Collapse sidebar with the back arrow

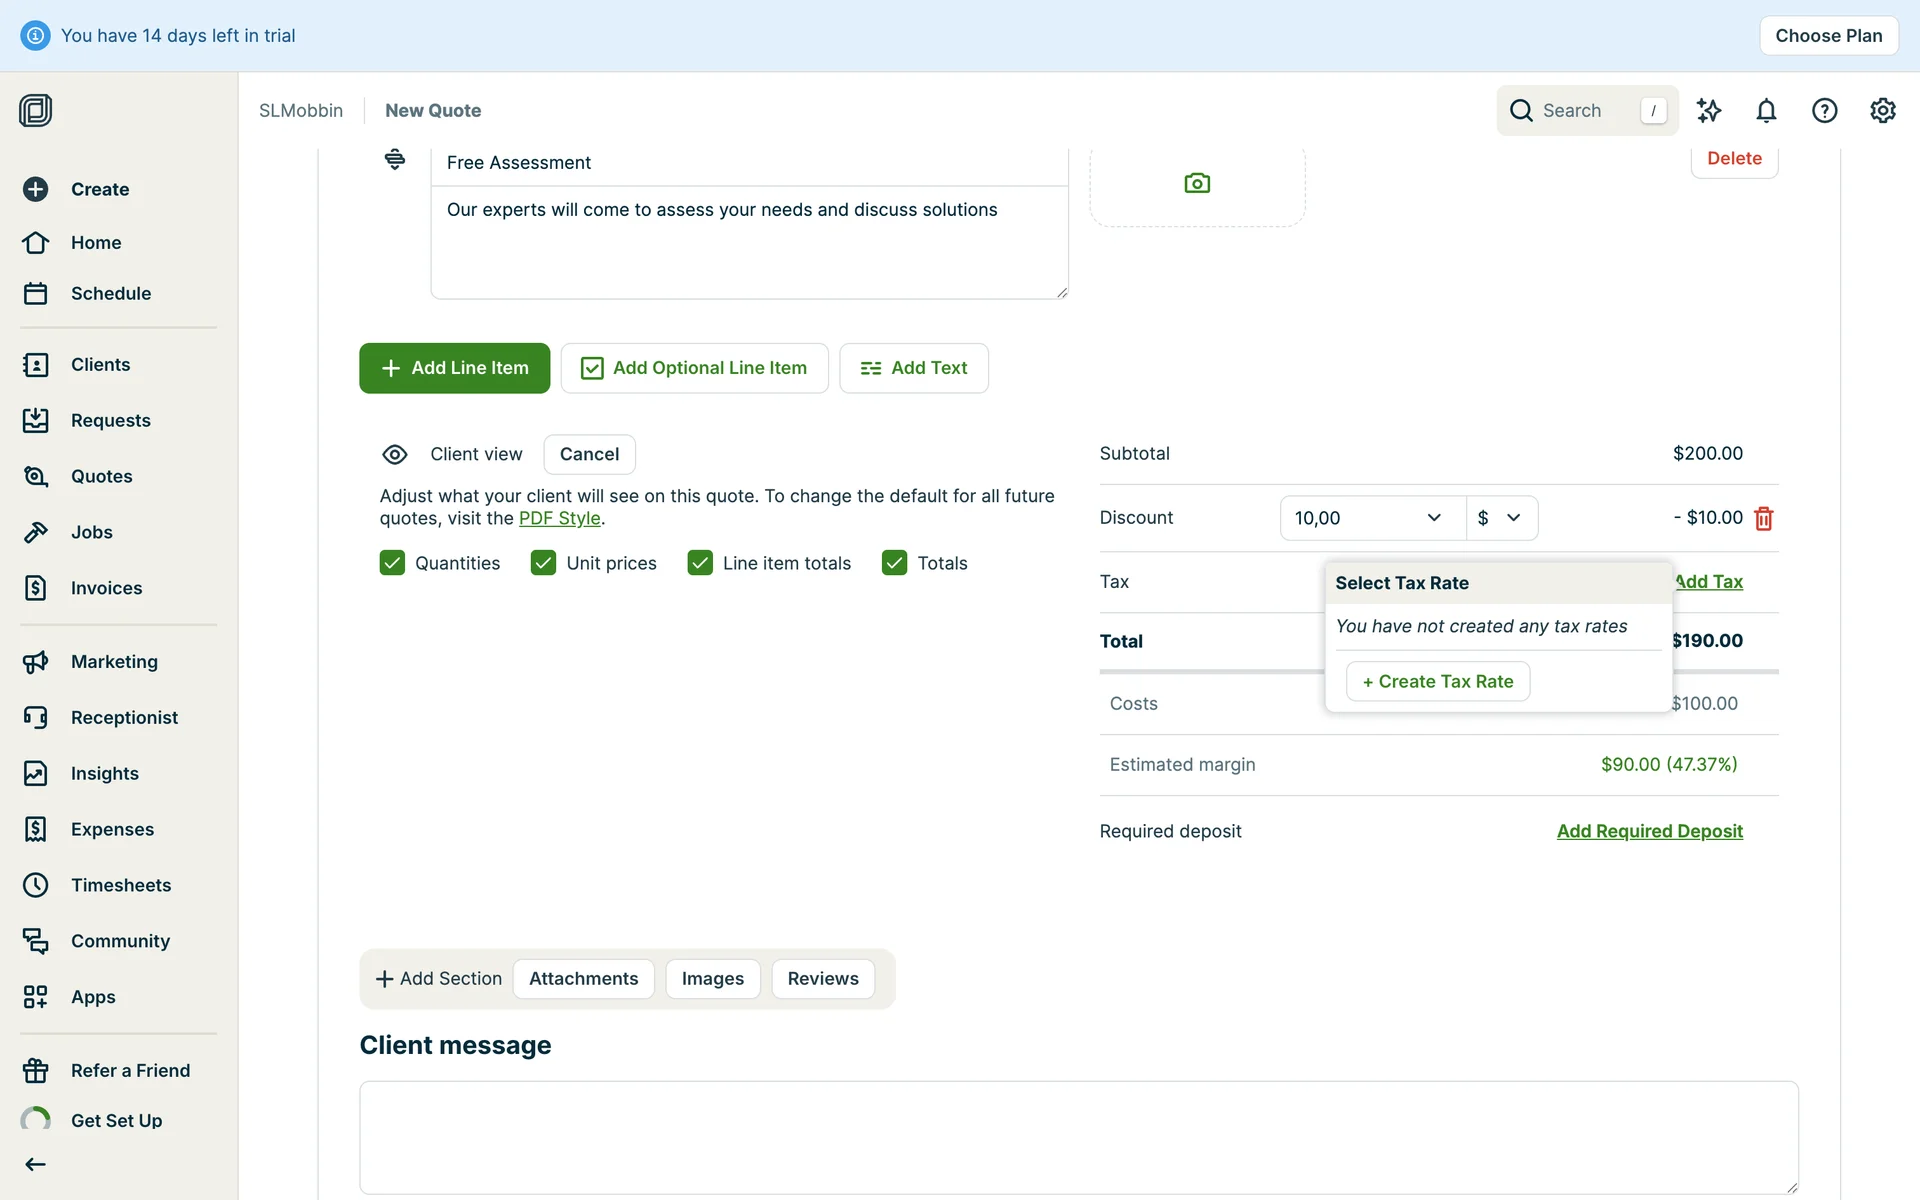pyautogui.click(x=36, y=1164)
